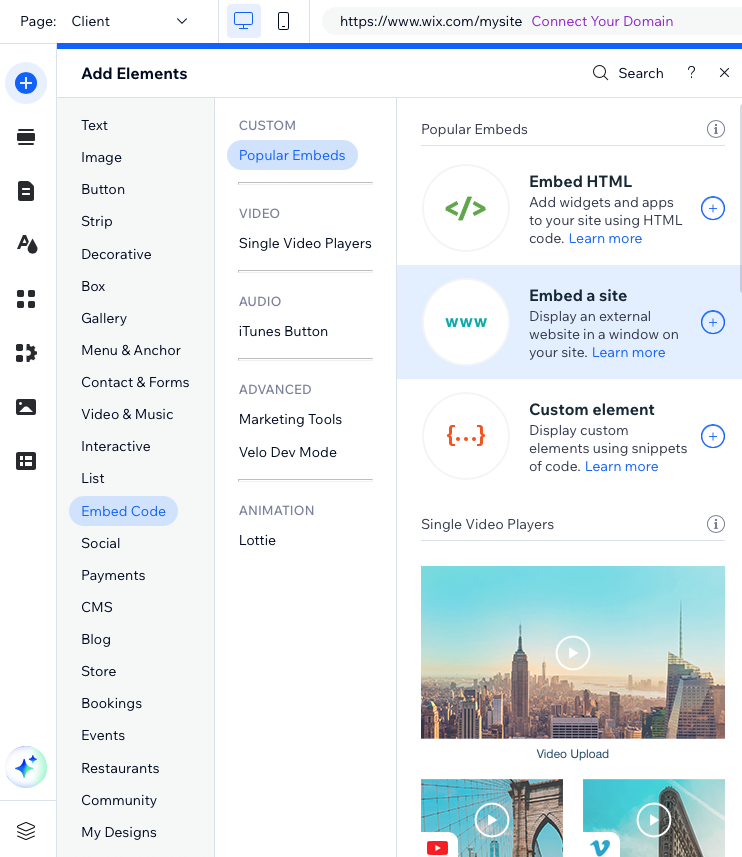Viewport: 742px width, 857px height.
Task: Select the Restaurants category
Action: click(x=120, y=768)
